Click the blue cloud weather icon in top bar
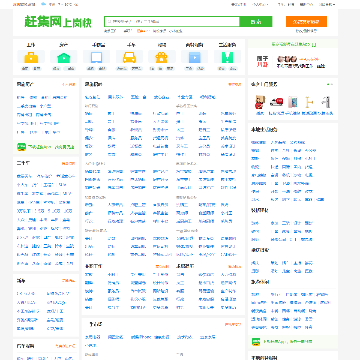 click(43, 4)
